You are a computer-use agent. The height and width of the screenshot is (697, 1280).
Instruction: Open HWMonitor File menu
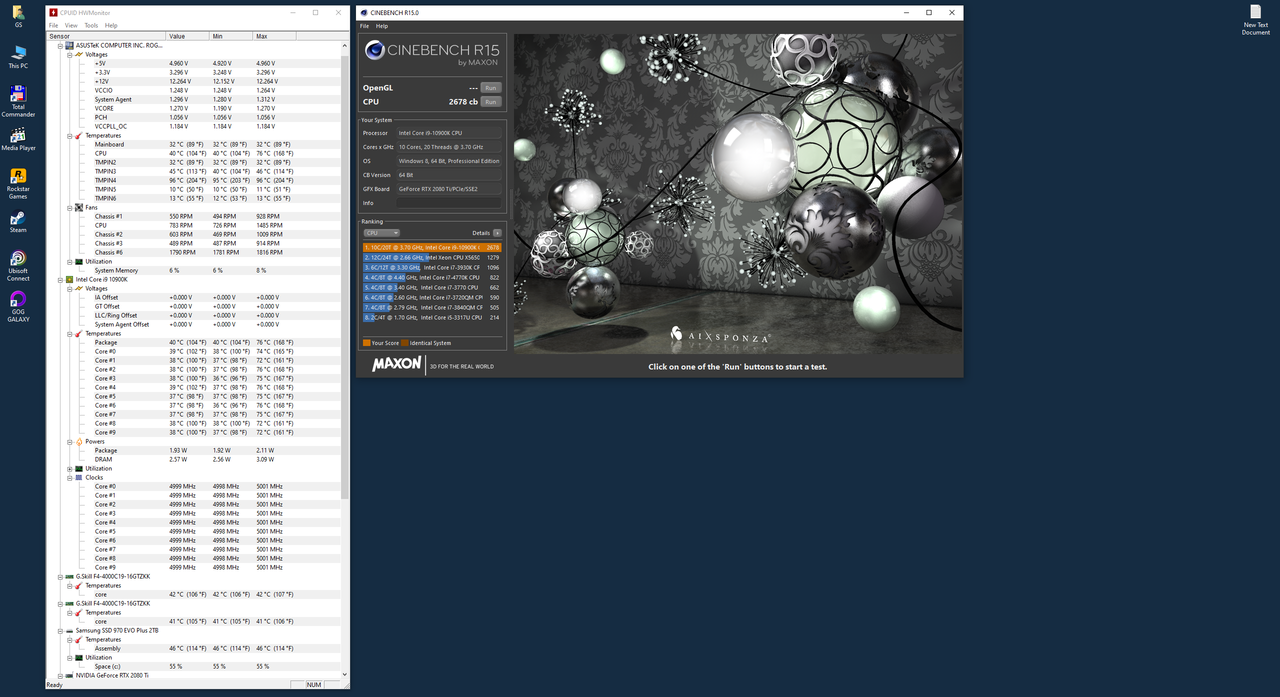(x=54, y=25)
